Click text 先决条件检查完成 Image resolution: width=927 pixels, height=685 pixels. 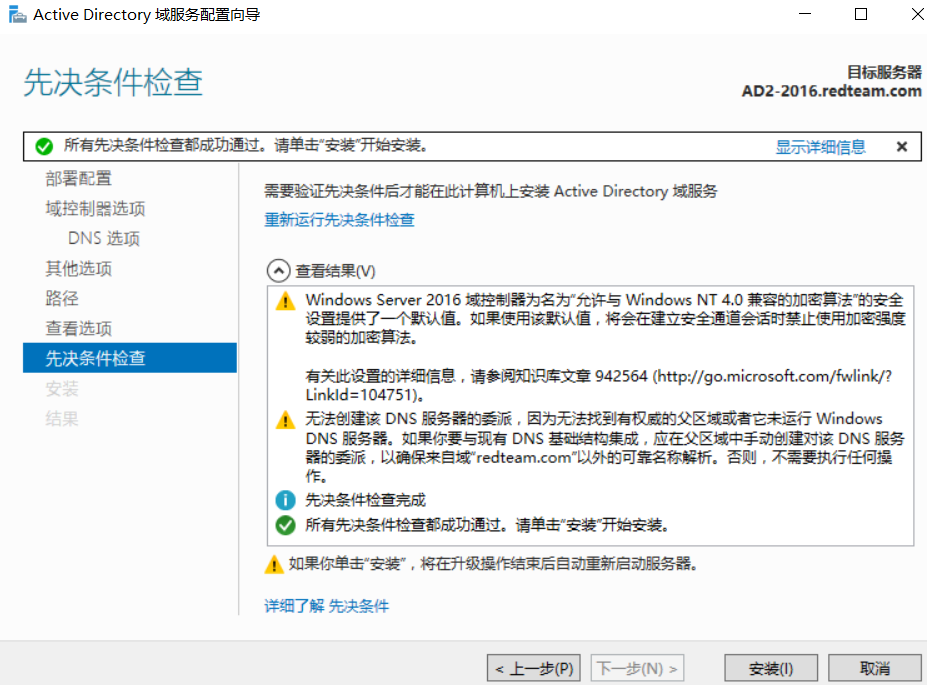pyautogui.click(x=365, y=500)
